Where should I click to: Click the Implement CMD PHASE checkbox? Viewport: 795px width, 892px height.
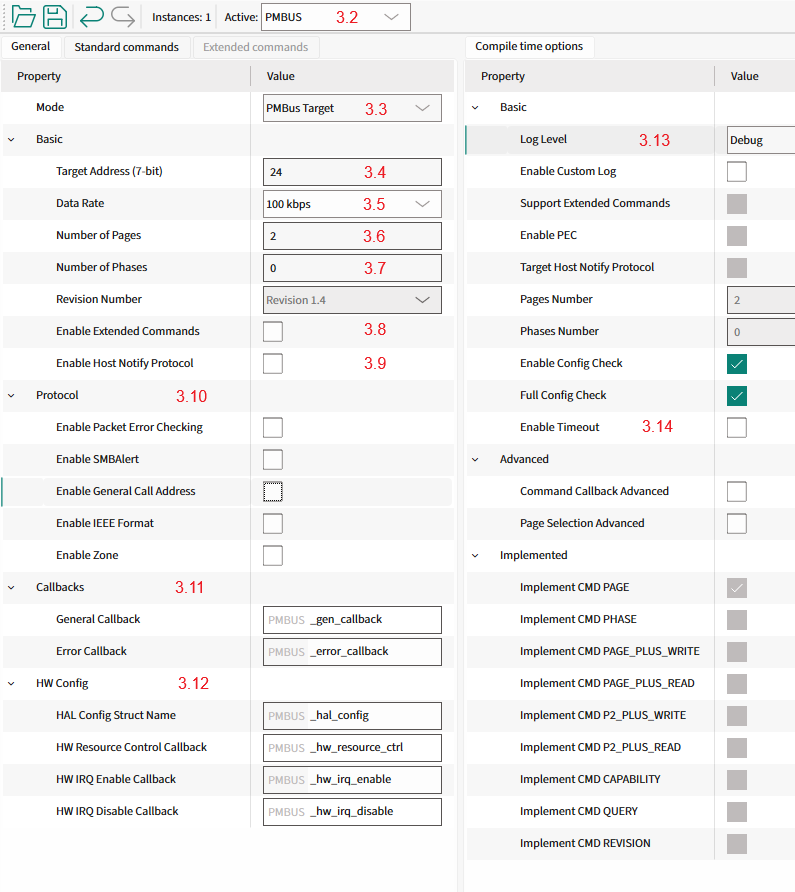737,620
